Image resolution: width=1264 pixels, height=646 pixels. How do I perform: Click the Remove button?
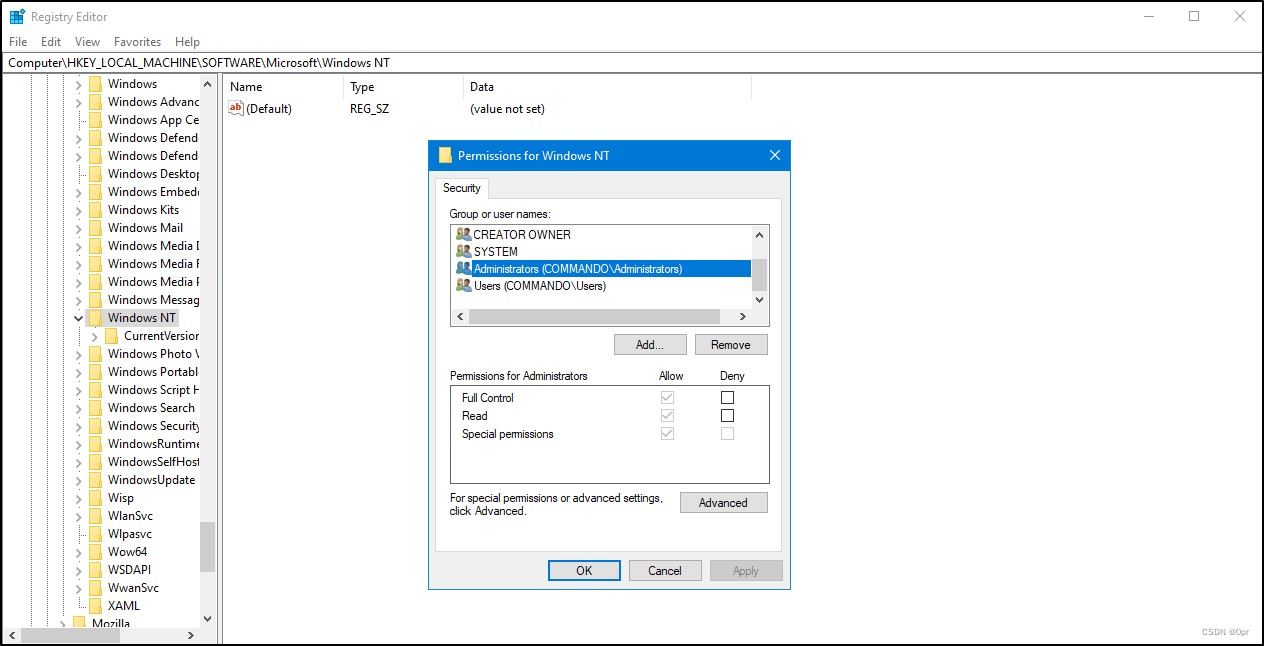pyautogui.click(x=731, y=344)
